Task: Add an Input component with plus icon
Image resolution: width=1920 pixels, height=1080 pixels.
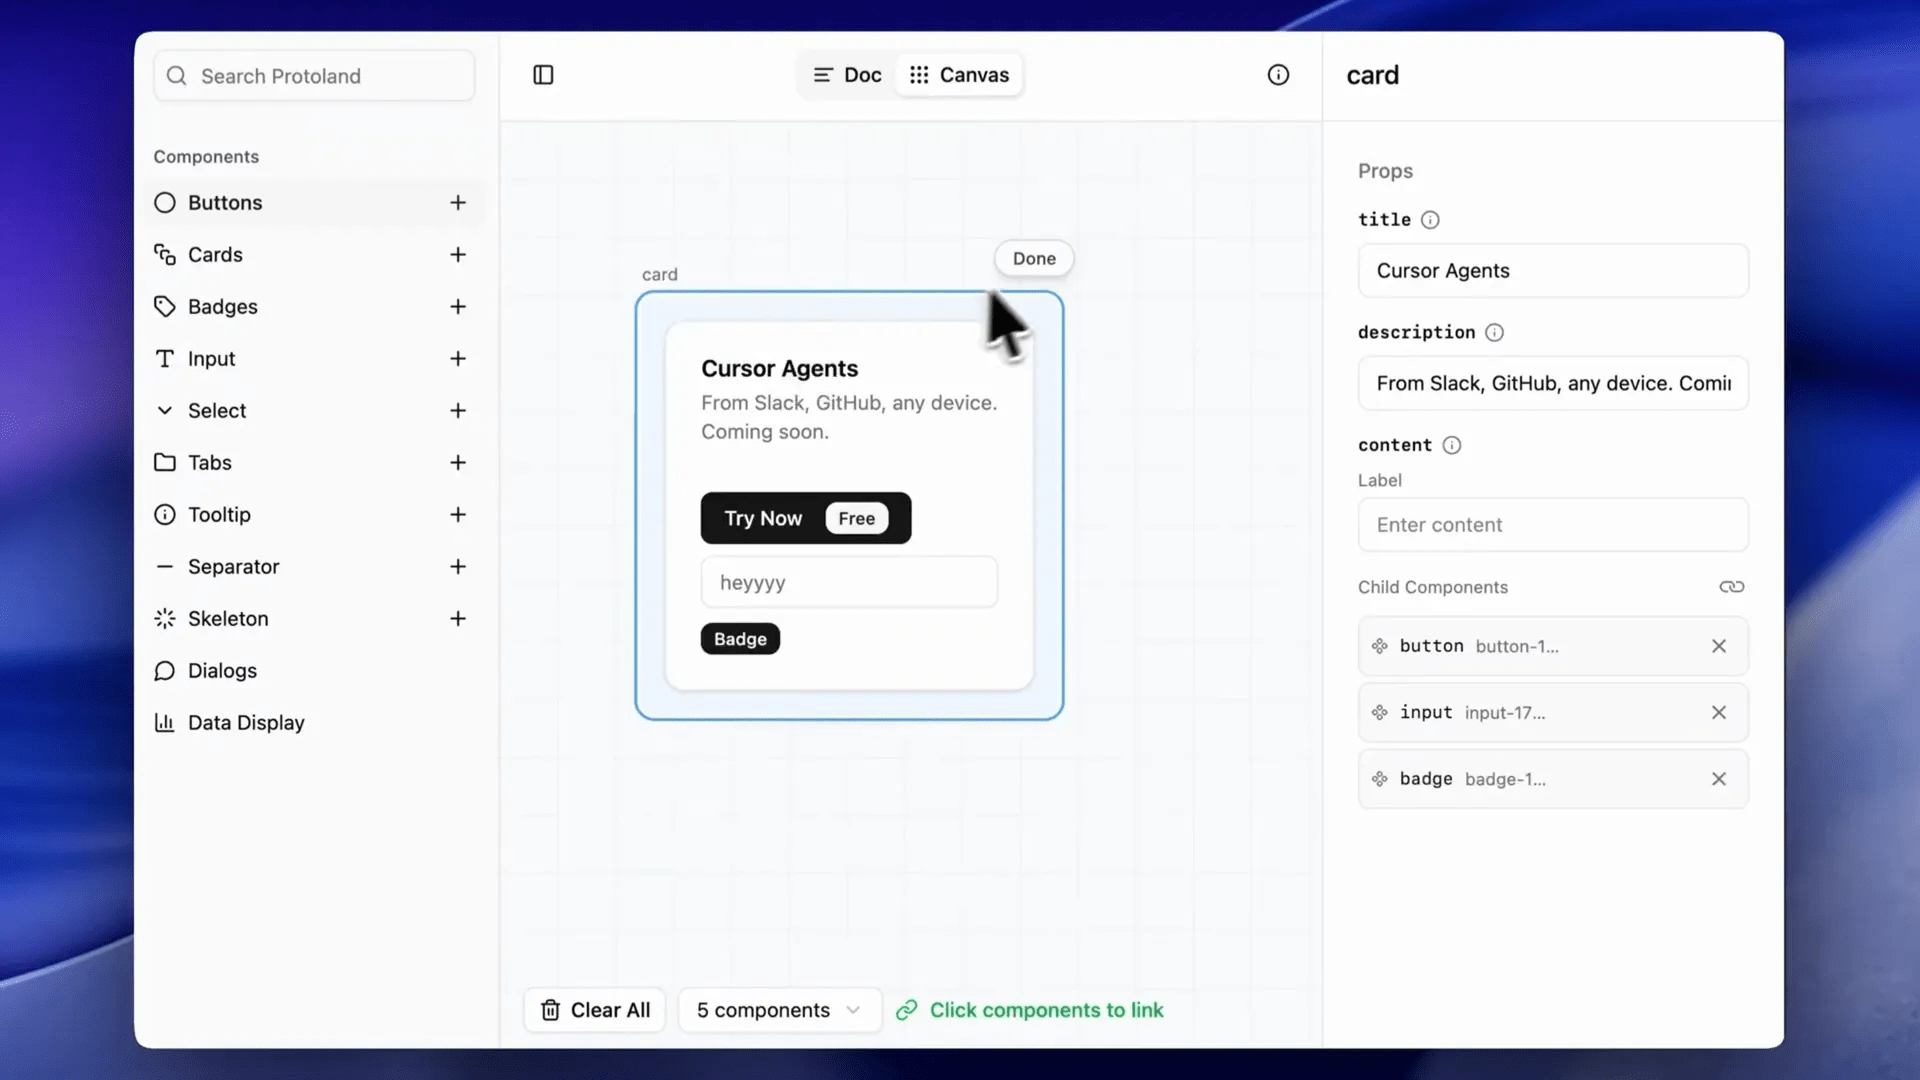Action: [458, 359]
